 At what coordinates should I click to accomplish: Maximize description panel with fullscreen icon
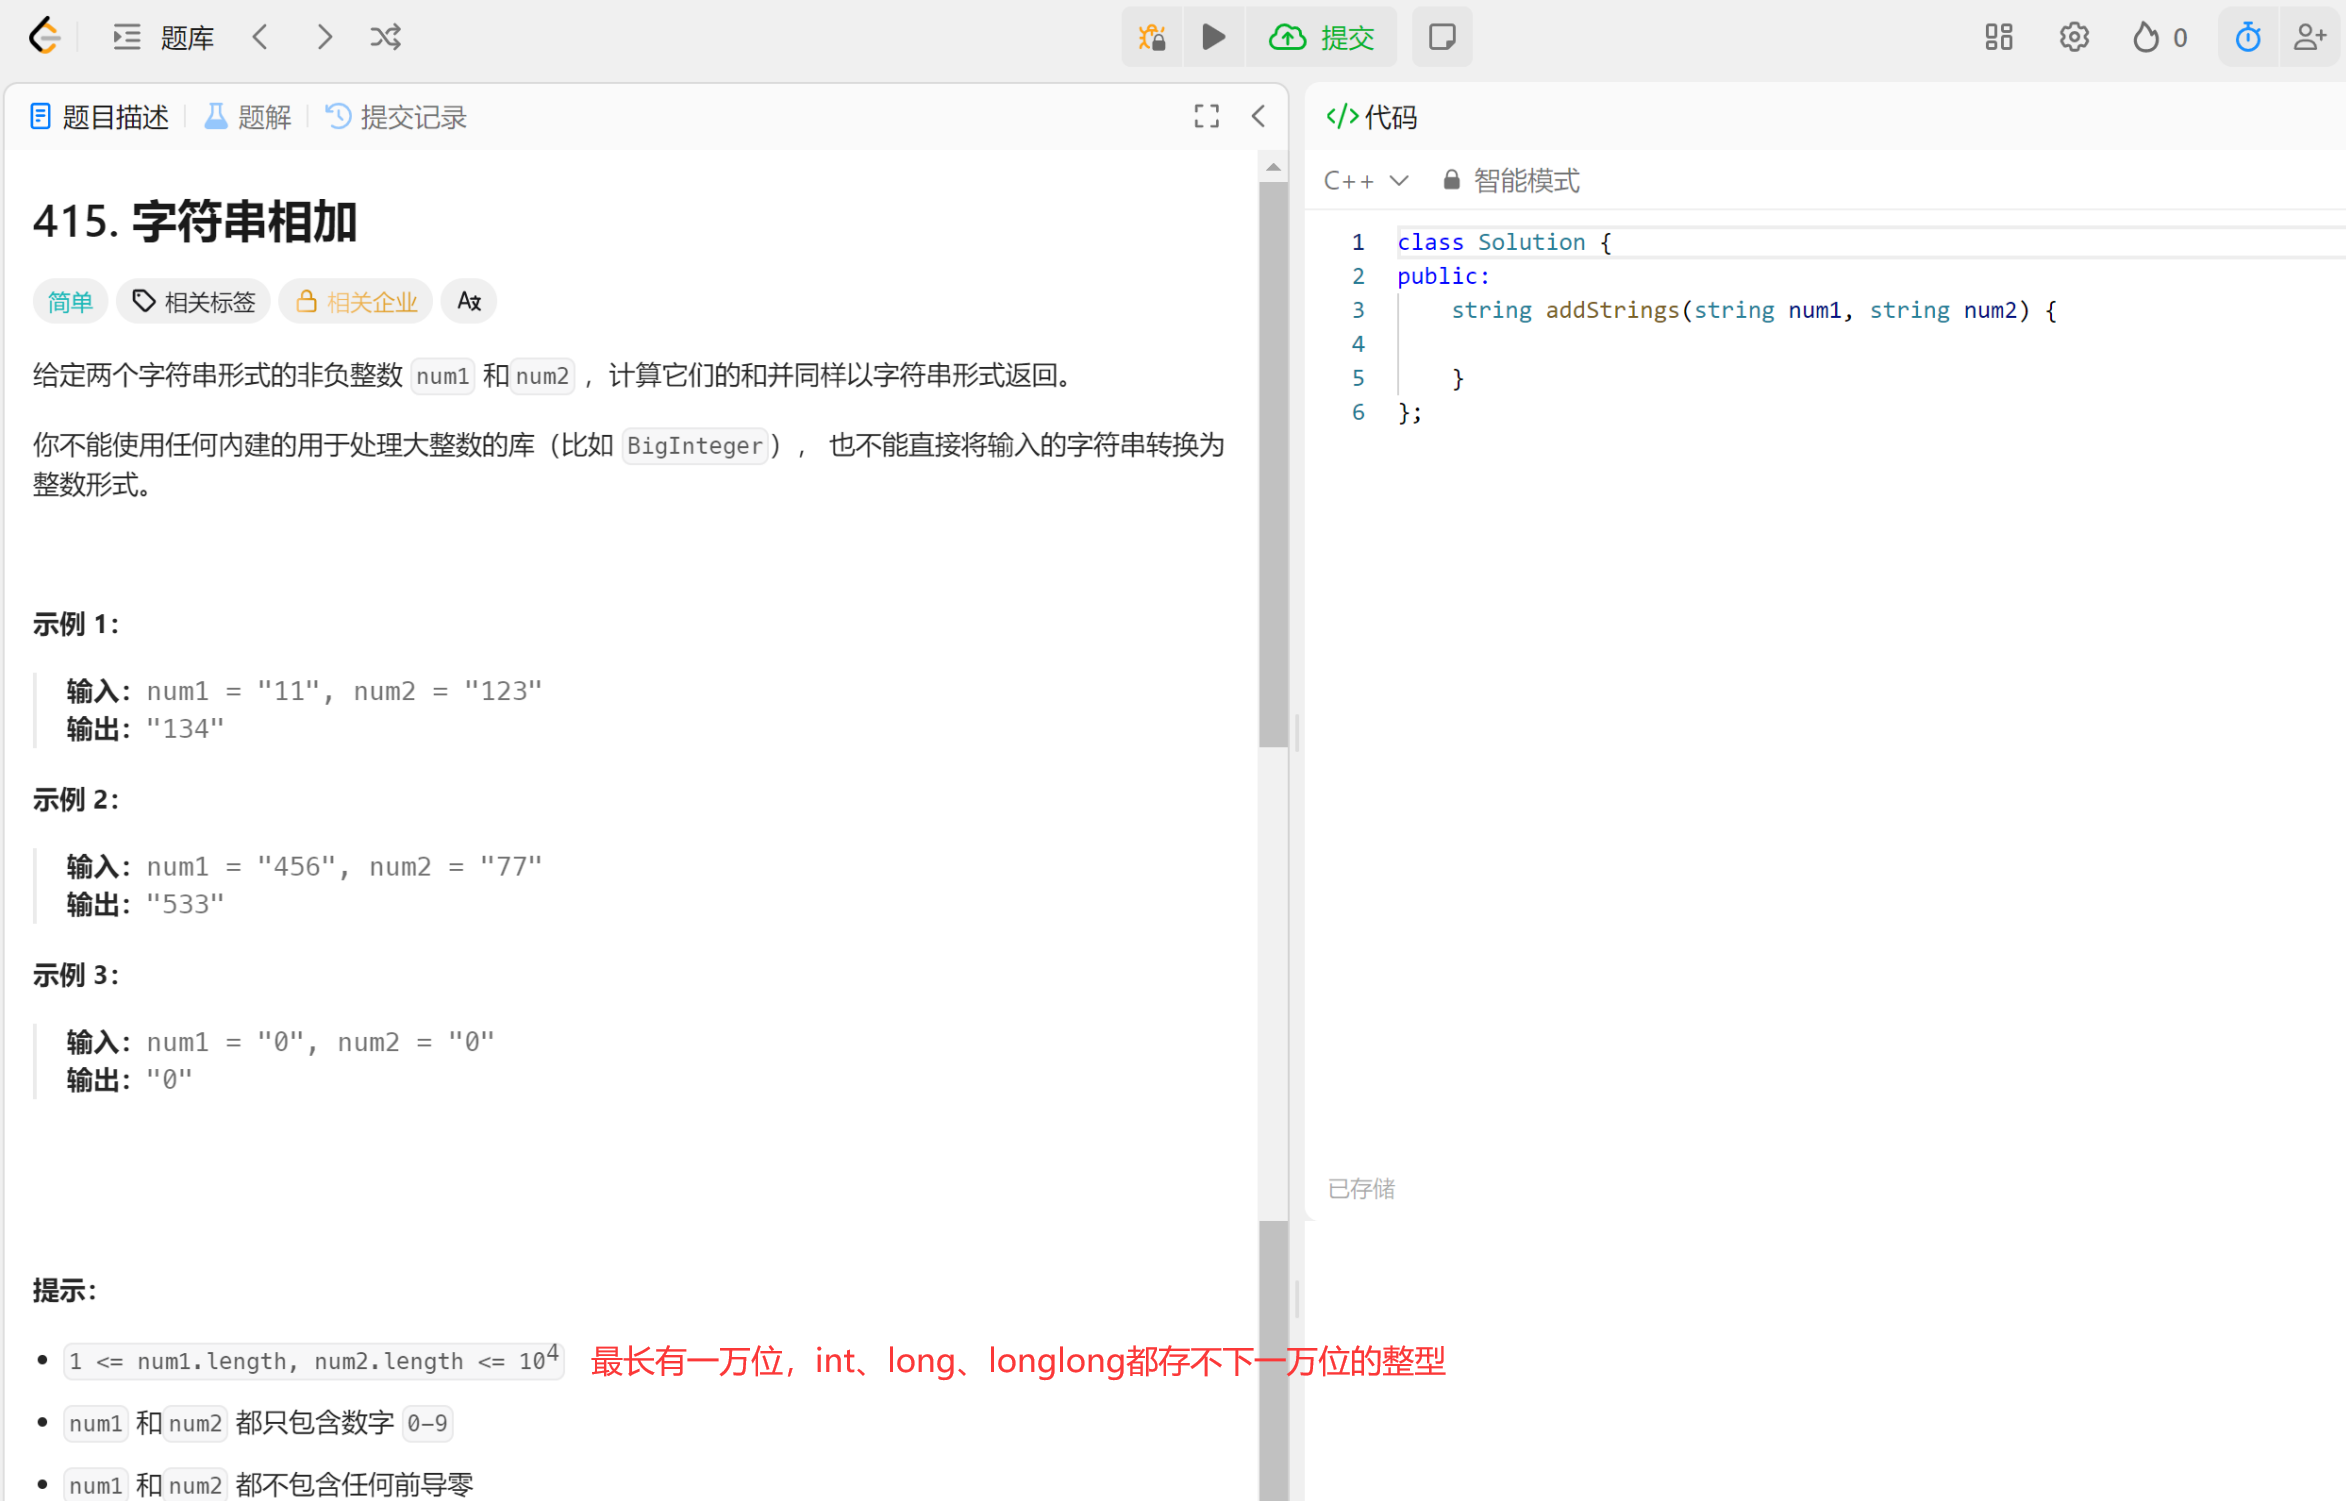tap(1207, 117)
